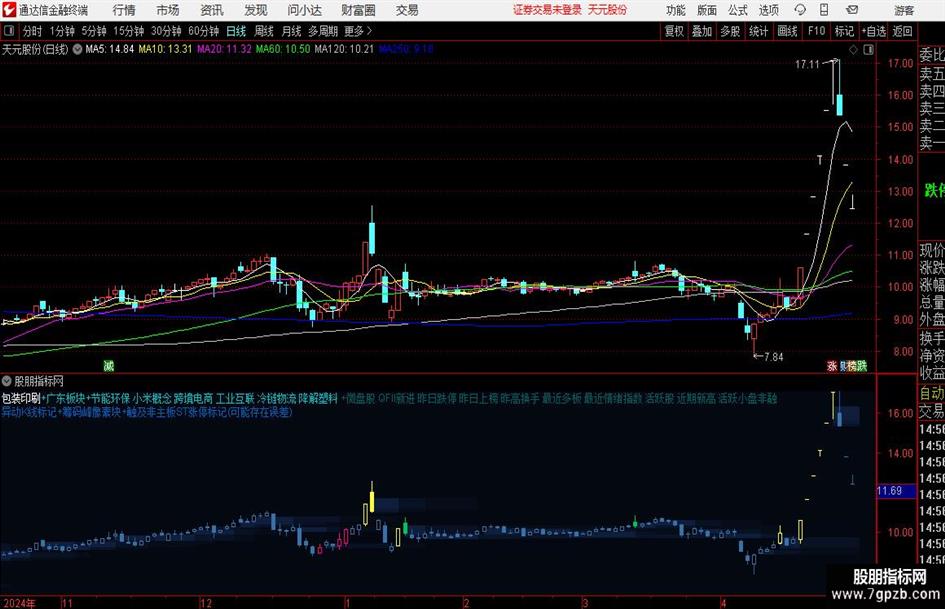Open the mail envelope icon
Viewport: 945px width, 609px height.
pyautogui.click(x=852, y=10)
